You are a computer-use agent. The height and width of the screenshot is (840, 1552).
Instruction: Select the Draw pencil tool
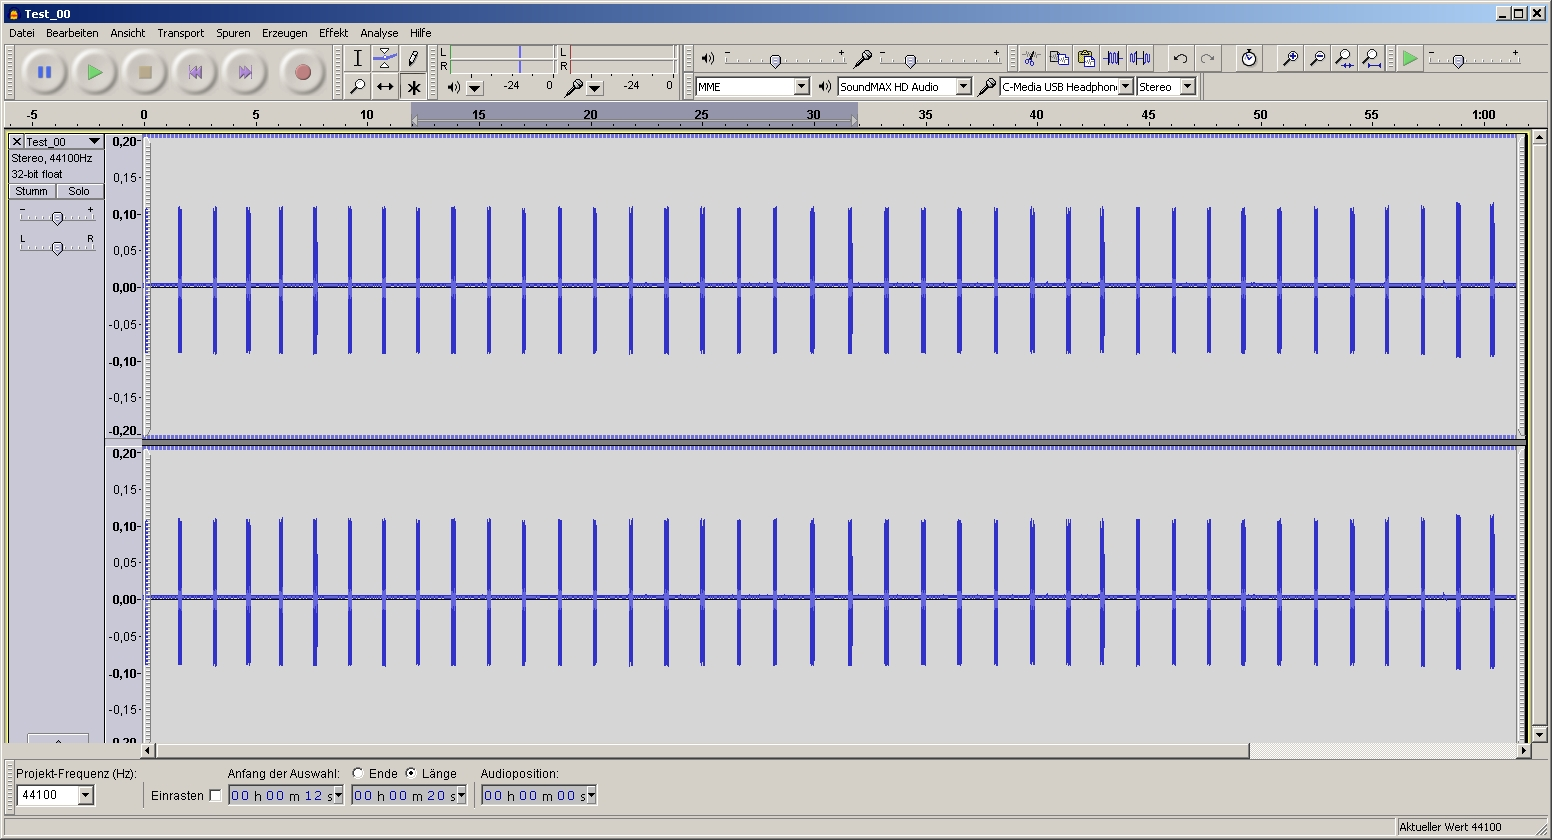pos(413,58)
